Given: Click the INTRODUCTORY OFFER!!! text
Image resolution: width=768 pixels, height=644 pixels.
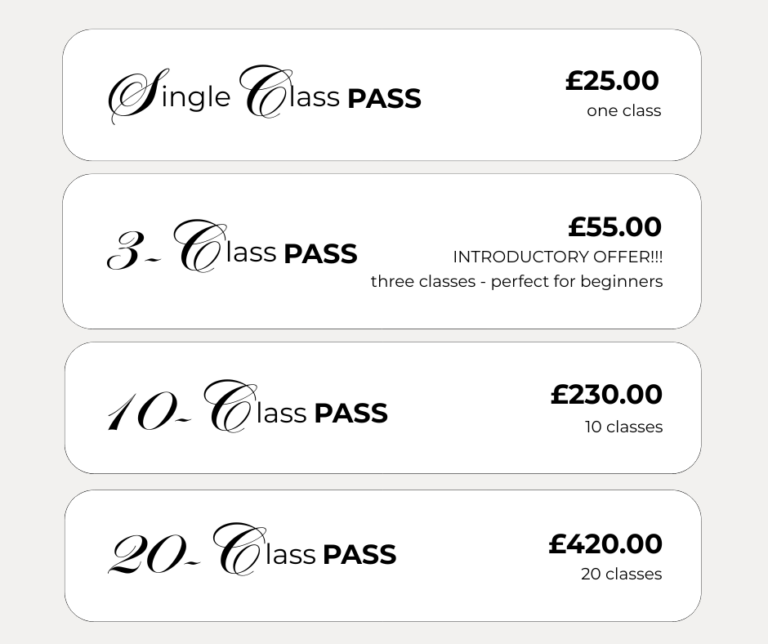Looking at the screenshot, I should (x=558, y=257).
